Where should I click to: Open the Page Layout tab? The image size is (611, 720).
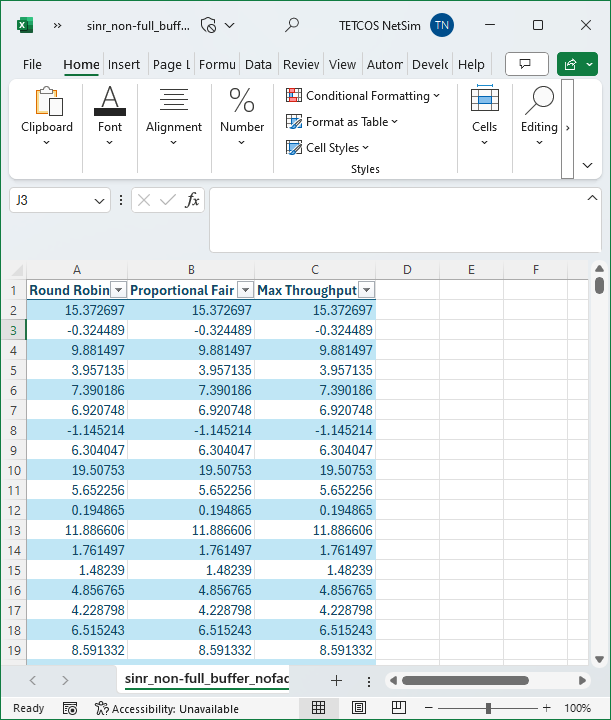click(171, 65)
